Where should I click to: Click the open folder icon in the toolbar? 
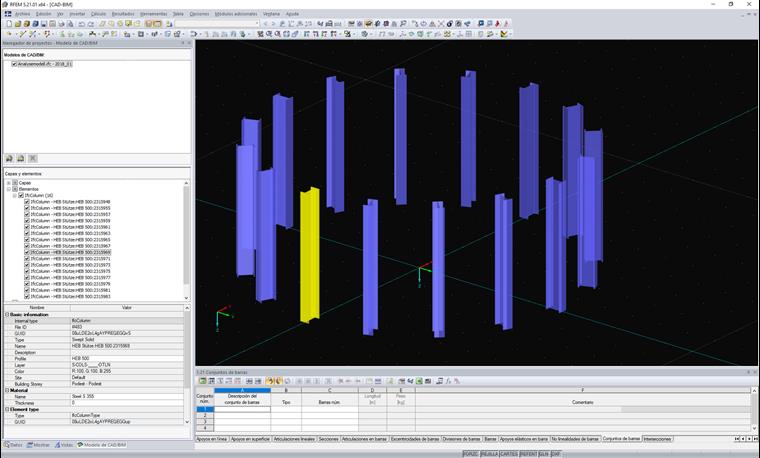point(18,23)
